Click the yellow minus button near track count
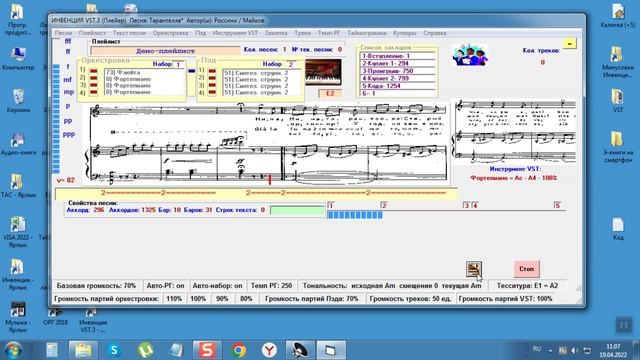 (569, 43)
